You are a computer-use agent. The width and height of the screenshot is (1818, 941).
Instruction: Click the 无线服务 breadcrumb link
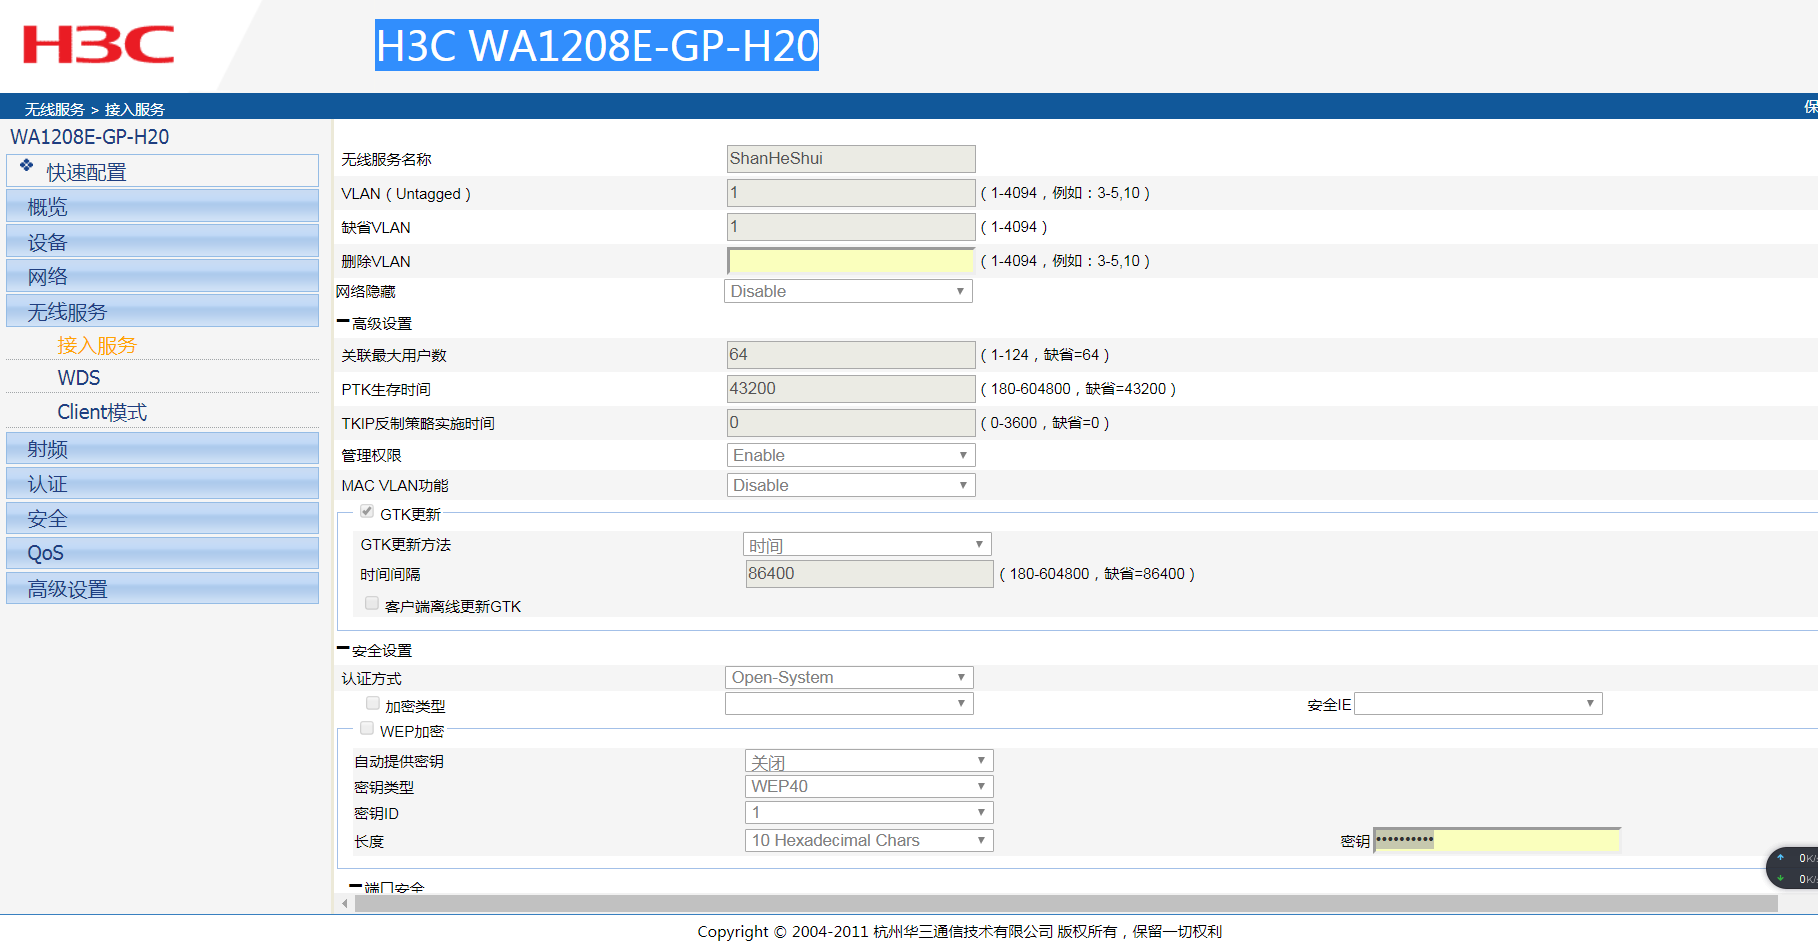[55, 109]
